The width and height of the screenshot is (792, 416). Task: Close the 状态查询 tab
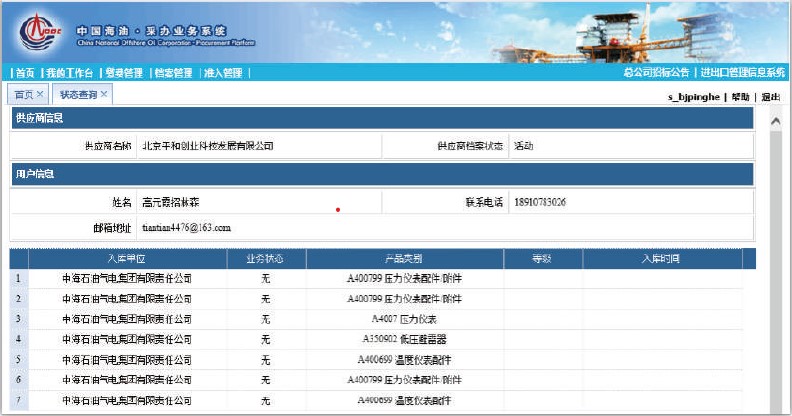pos(104,94)
